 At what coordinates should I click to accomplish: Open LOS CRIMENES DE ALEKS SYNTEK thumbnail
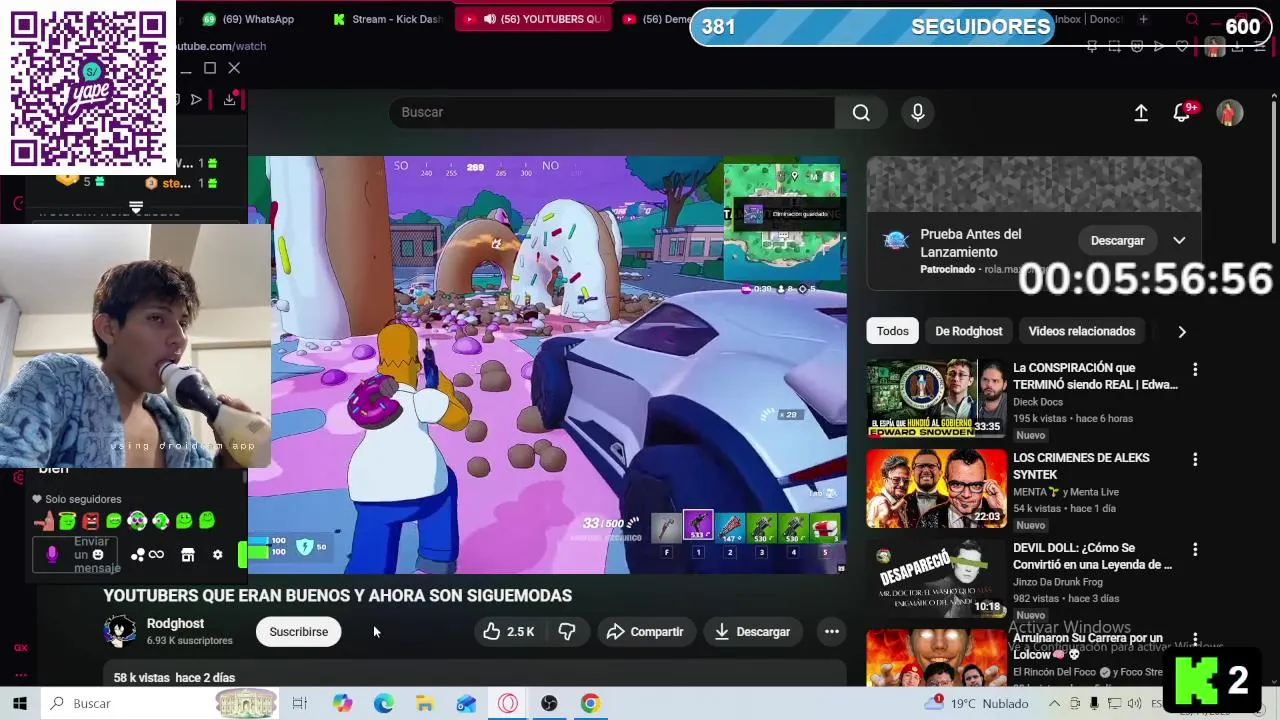[936, 489]
